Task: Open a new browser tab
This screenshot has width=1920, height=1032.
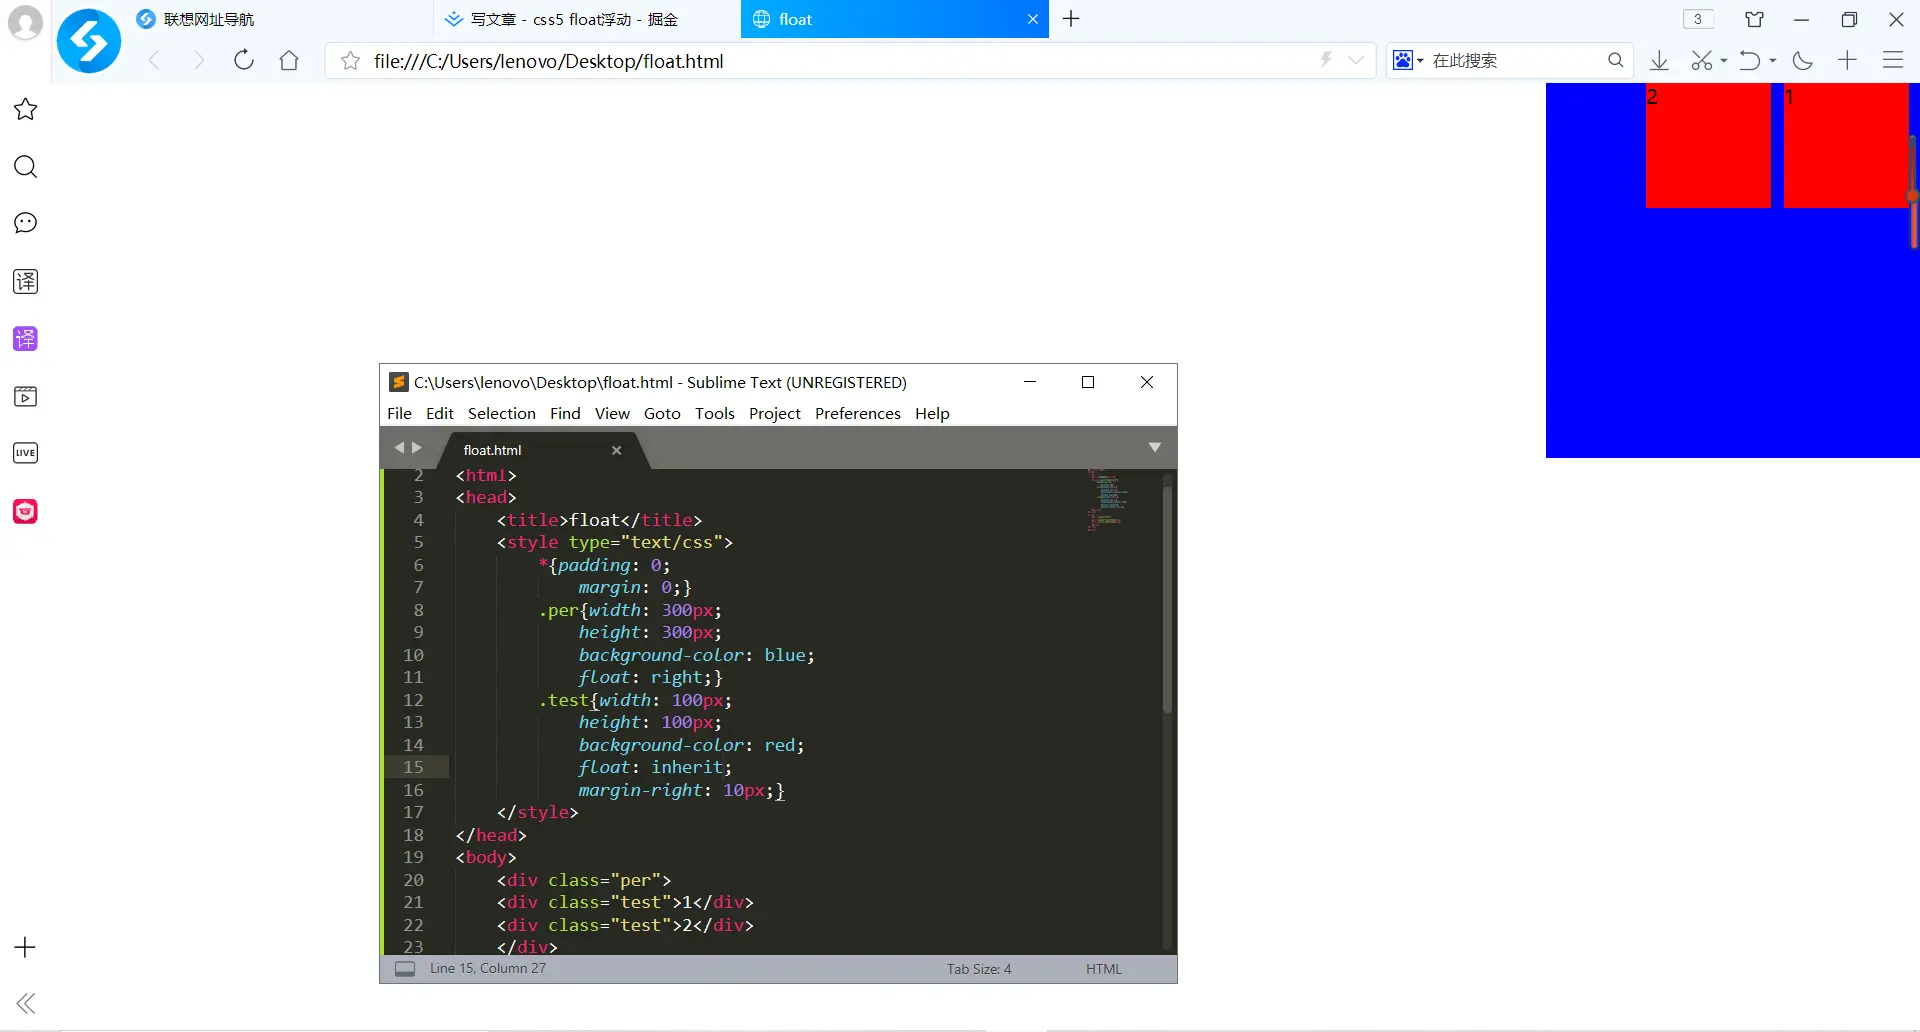Action: pyautogui.click(x=1071, y=19)
